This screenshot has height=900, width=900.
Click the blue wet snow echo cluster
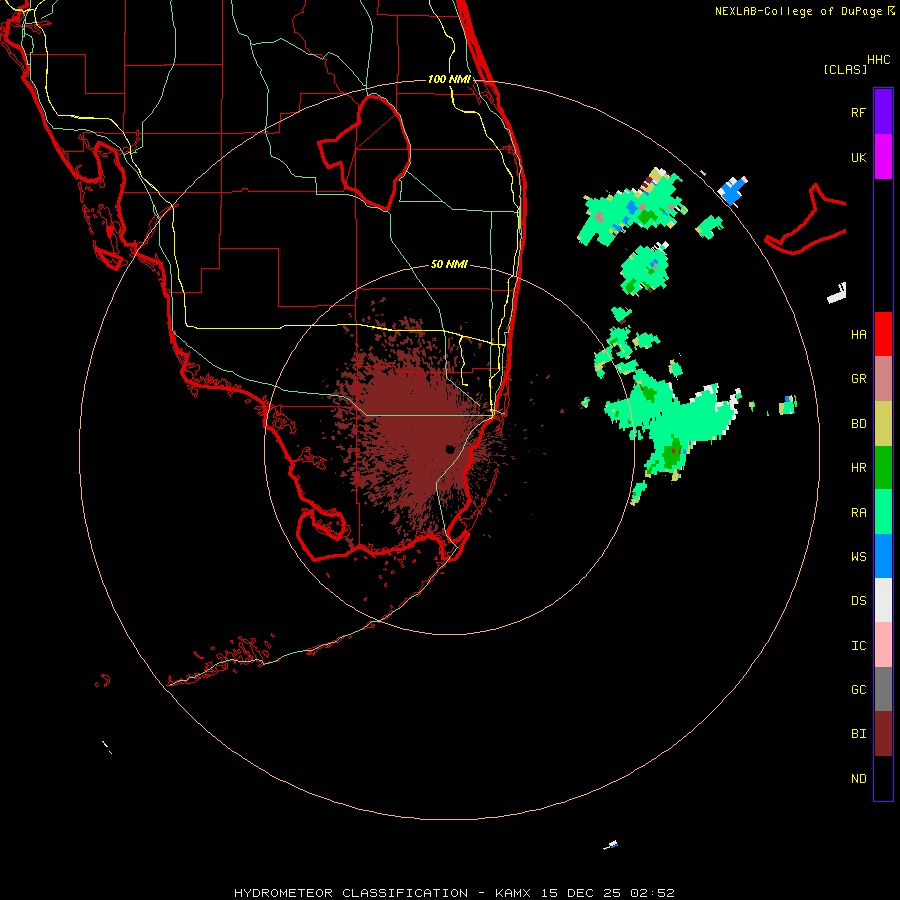[x=733, y=191]
